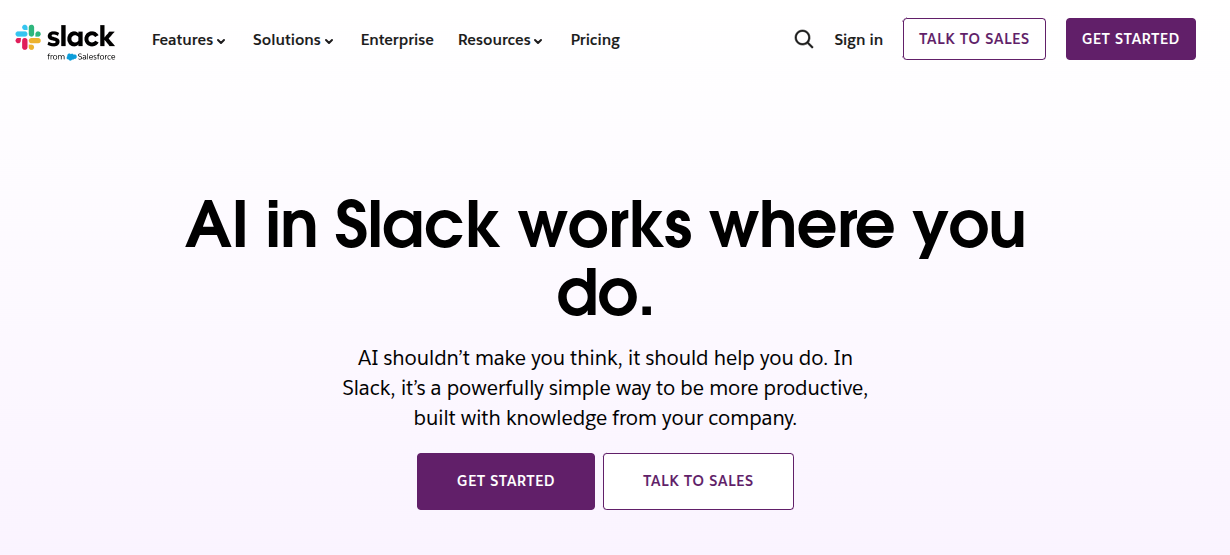Click the Salesforce cloud icon under the logo
This screenshot has height=555, width=1230.
click(71, 57)
